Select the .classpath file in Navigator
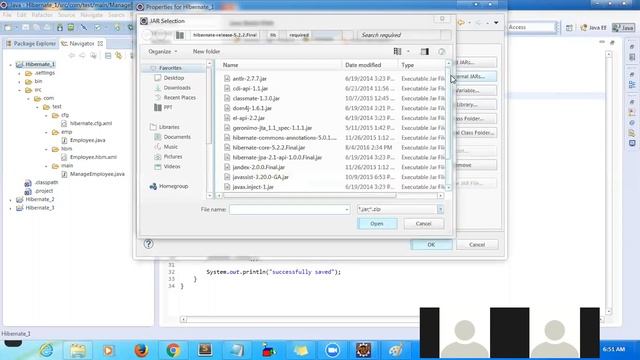640x360 pixels. click(41, 182)
